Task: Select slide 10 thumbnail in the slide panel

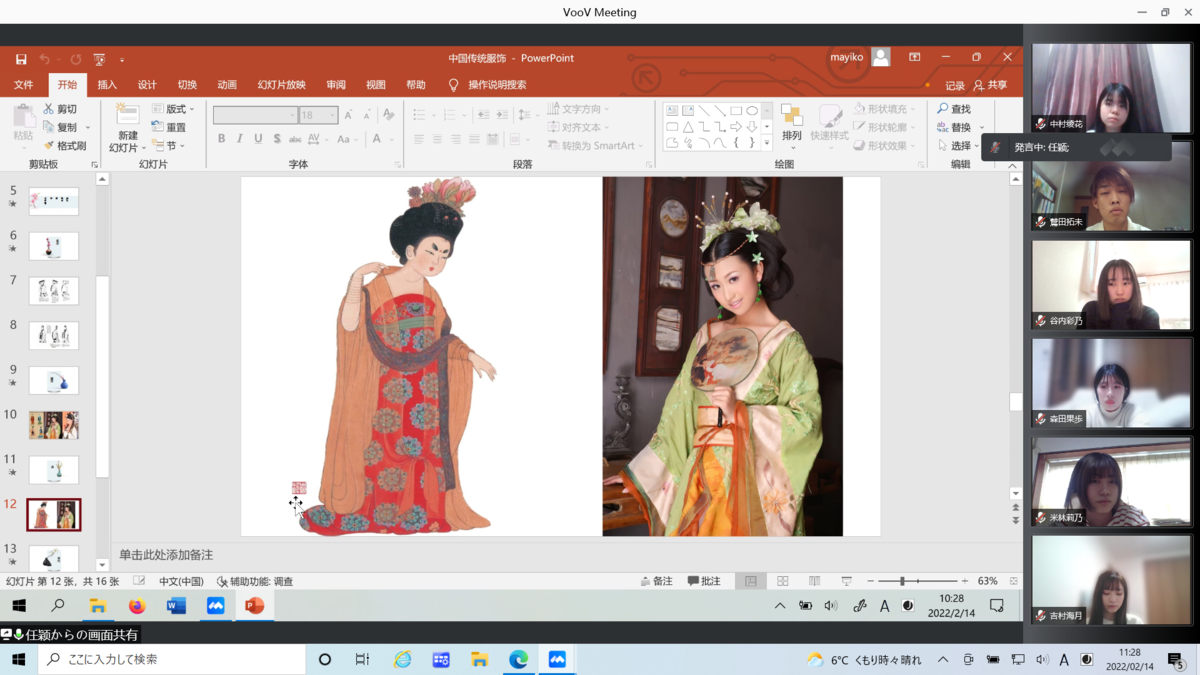Action: pyautogui.click(x=54, y=425)
